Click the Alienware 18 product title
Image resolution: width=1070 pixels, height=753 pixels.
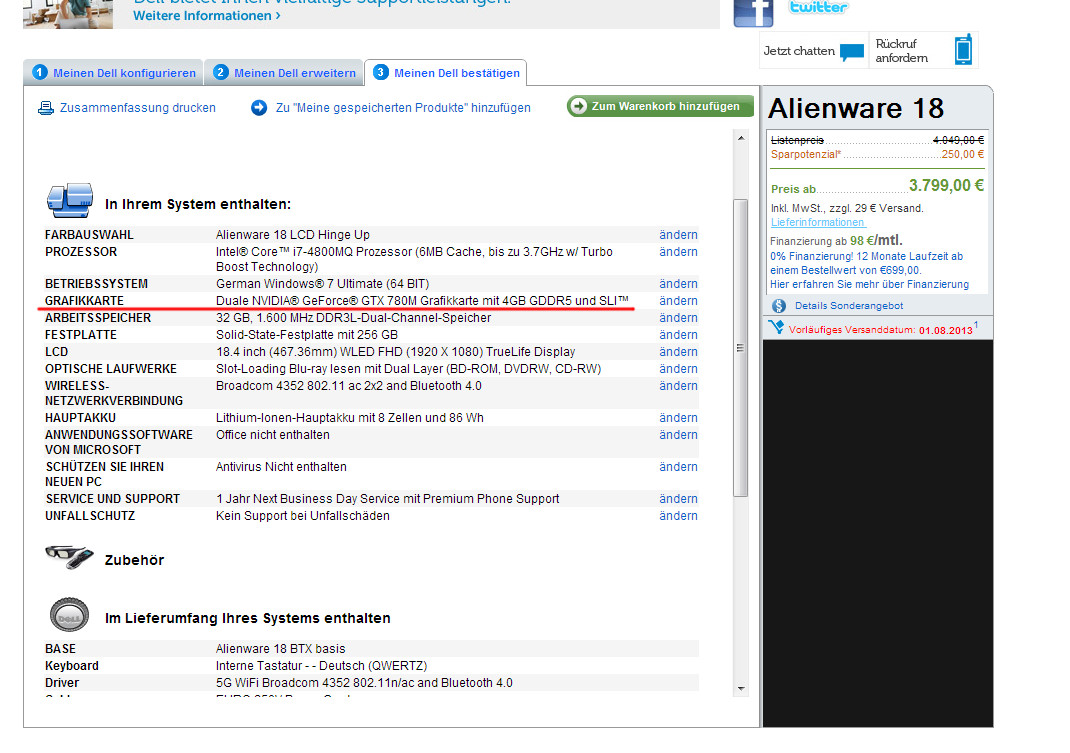click(x=856, y=109)
